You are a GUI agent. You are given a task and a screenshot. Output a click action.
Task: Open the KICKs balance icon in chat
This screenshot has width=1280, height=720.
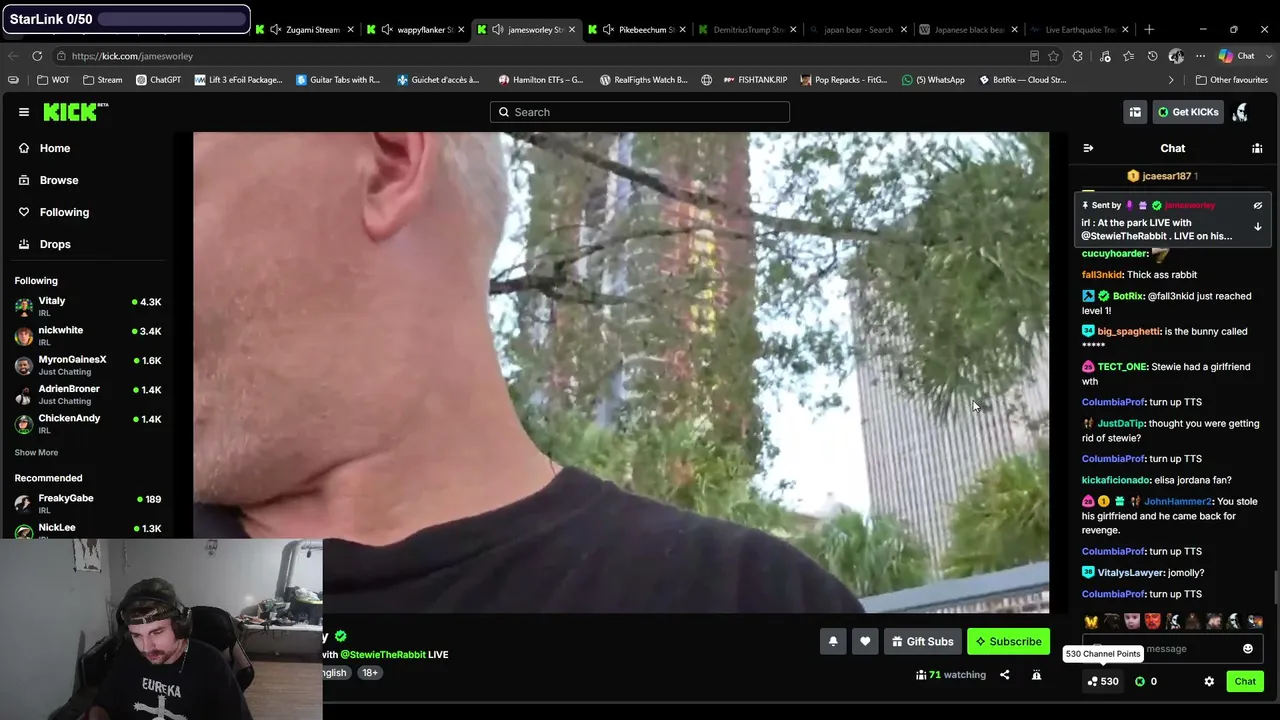(x=1147, y=681)
